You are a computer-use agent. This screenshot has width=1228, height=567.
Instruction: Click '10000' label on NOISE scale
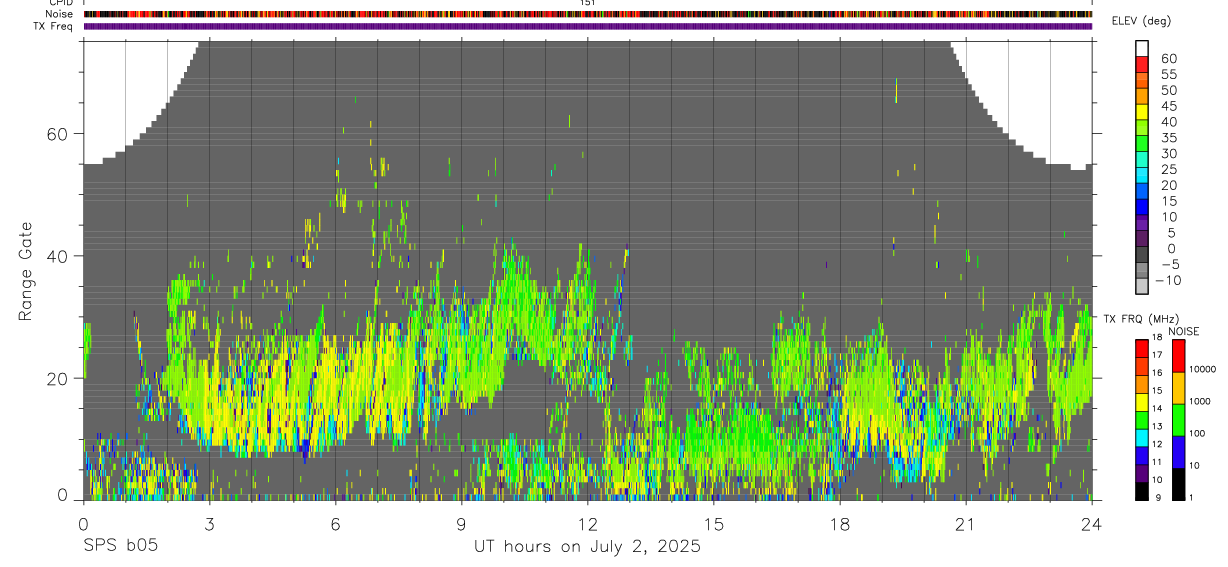1202,369
